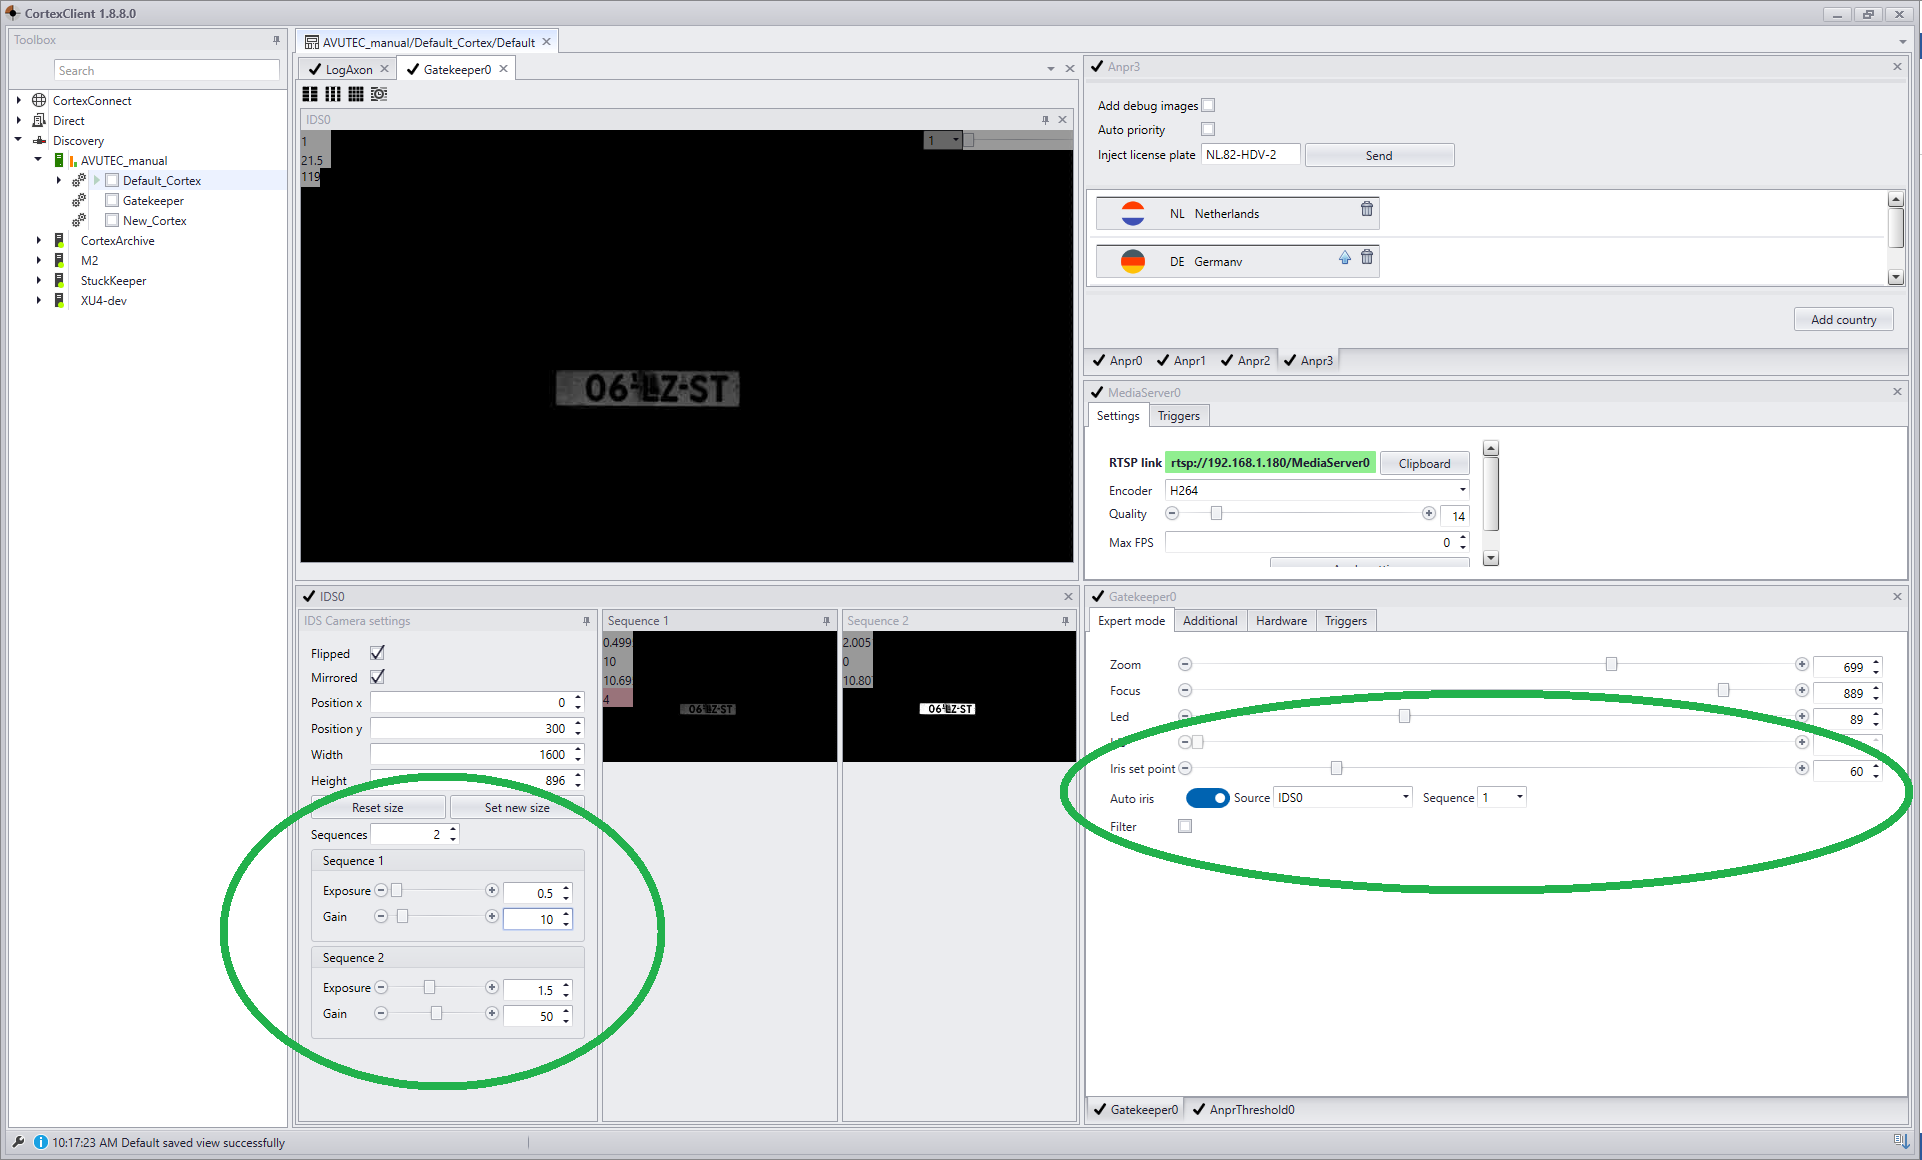
Task: Switch to the LogAxon tab
Action: [x=348, y=69]
